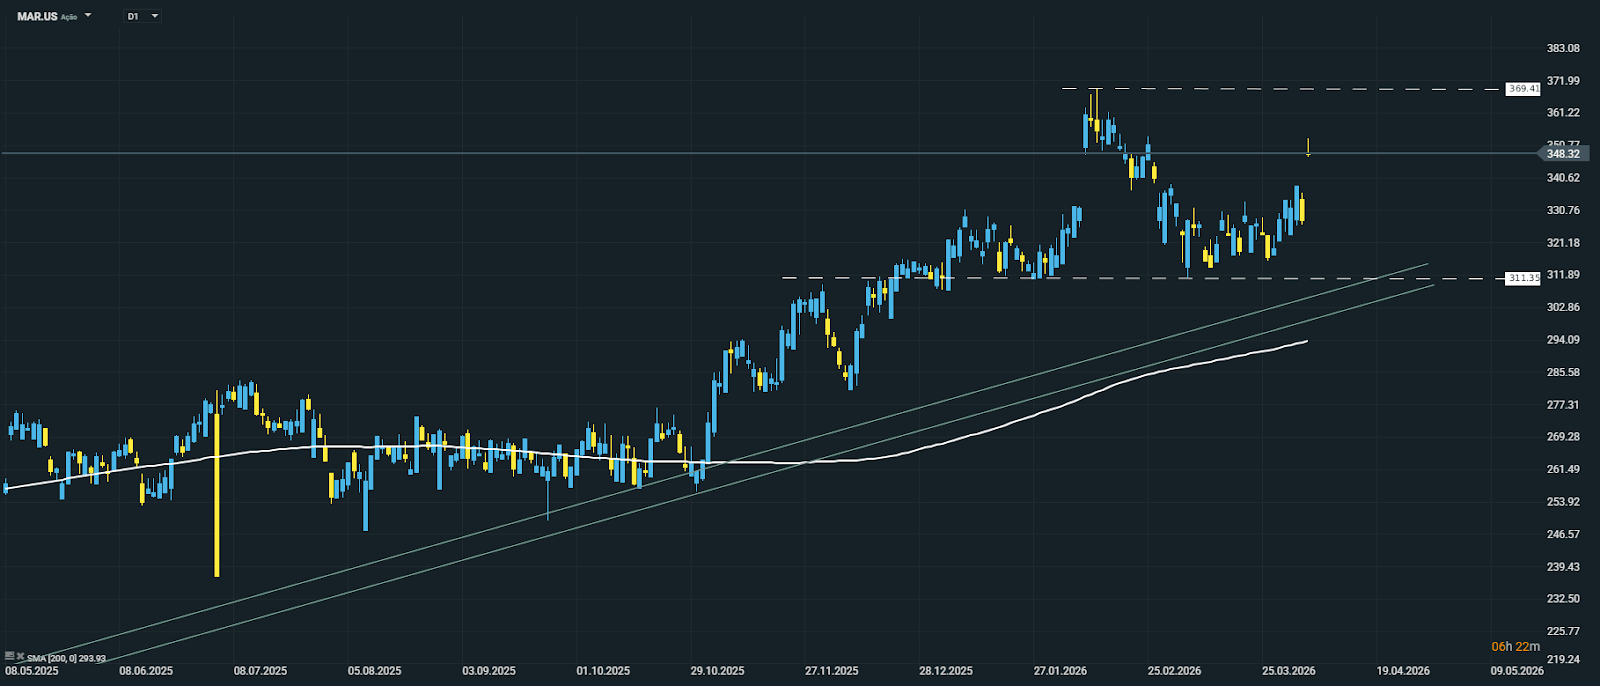
Task: Click the 219.24 value on price axis
Action: point(1562,660)
